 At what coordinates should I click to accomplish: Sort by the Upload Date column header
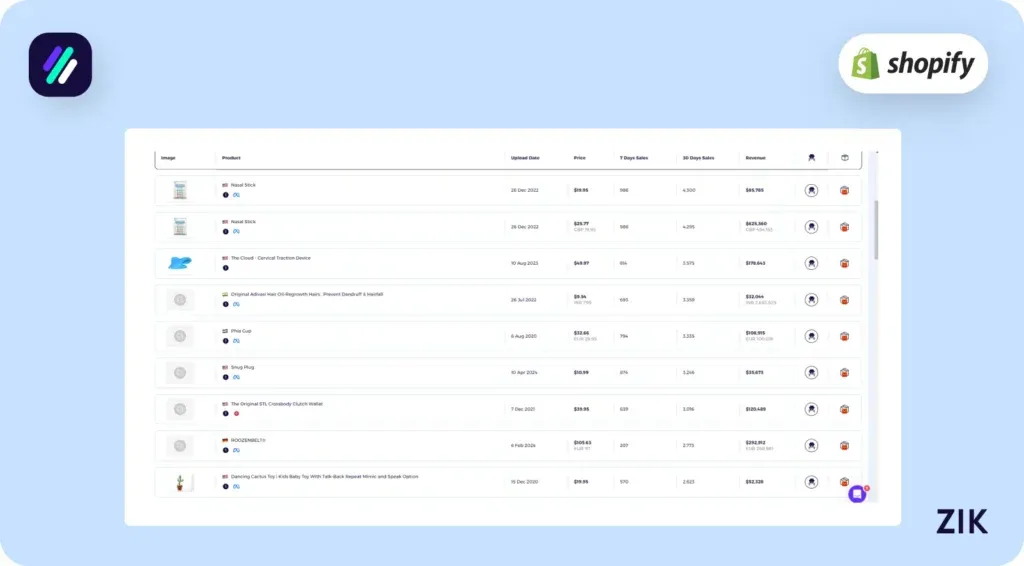(525, 158)
